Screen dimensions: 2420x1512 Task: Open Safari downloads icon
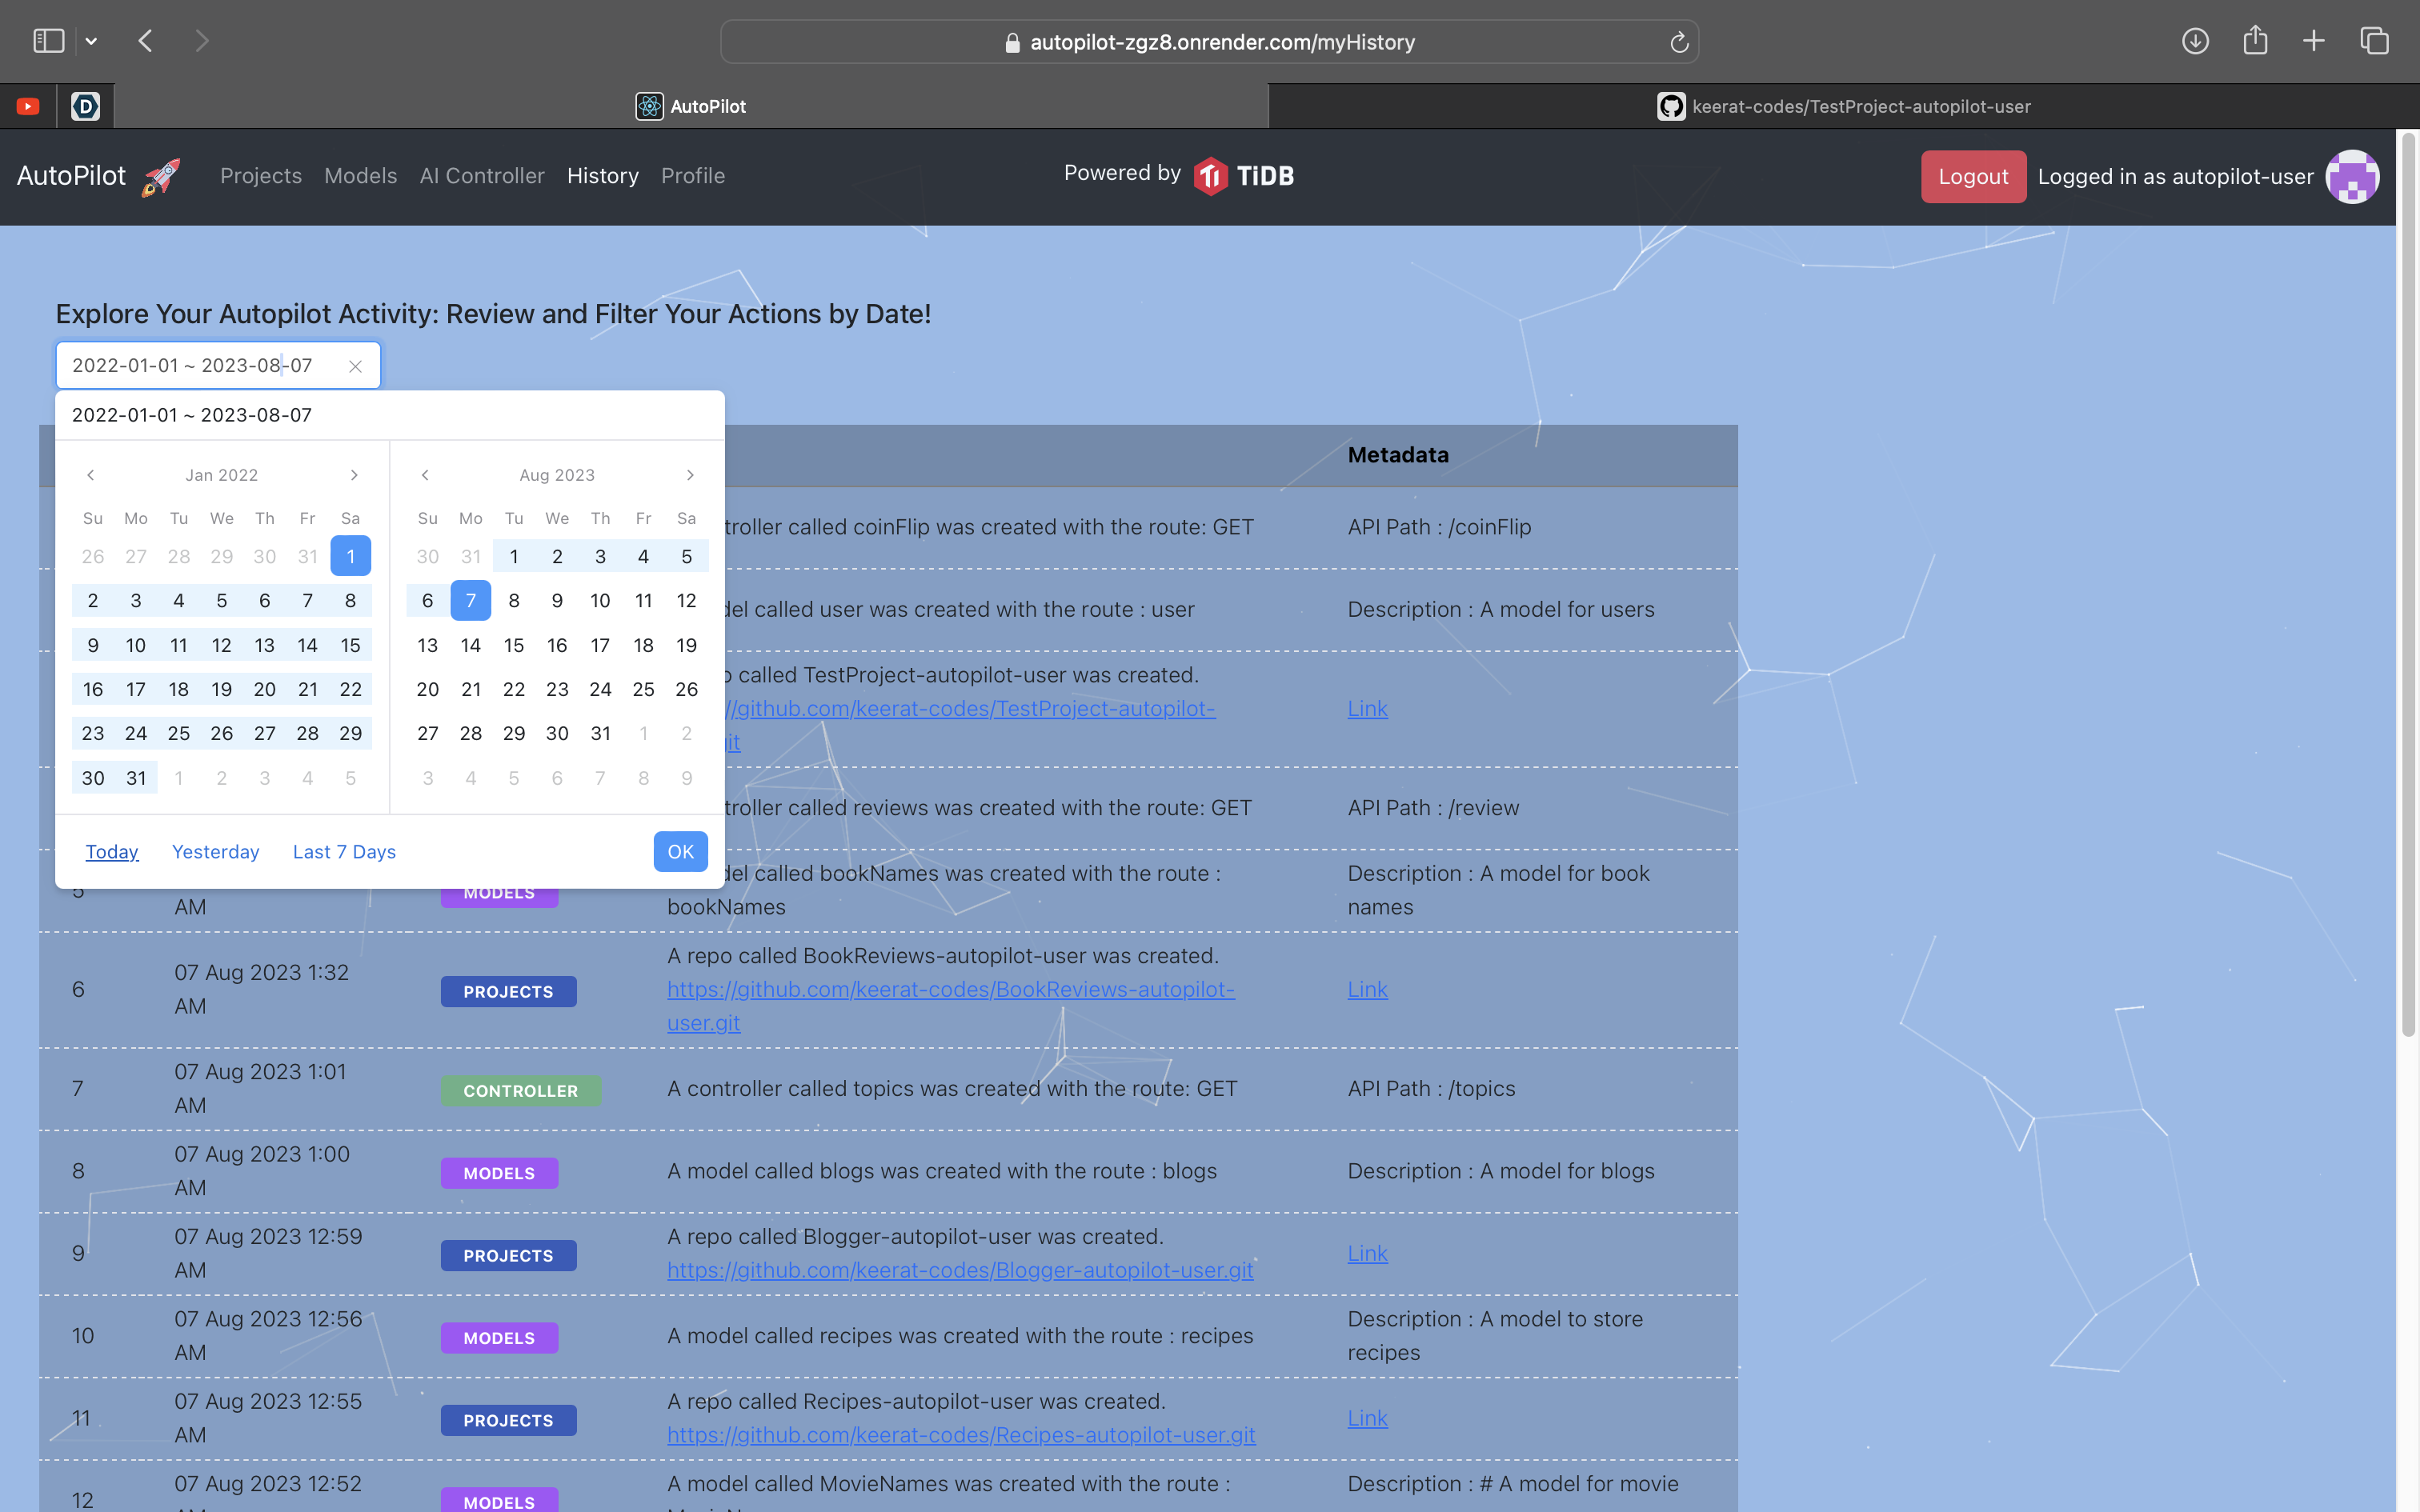coord(2195,41)
